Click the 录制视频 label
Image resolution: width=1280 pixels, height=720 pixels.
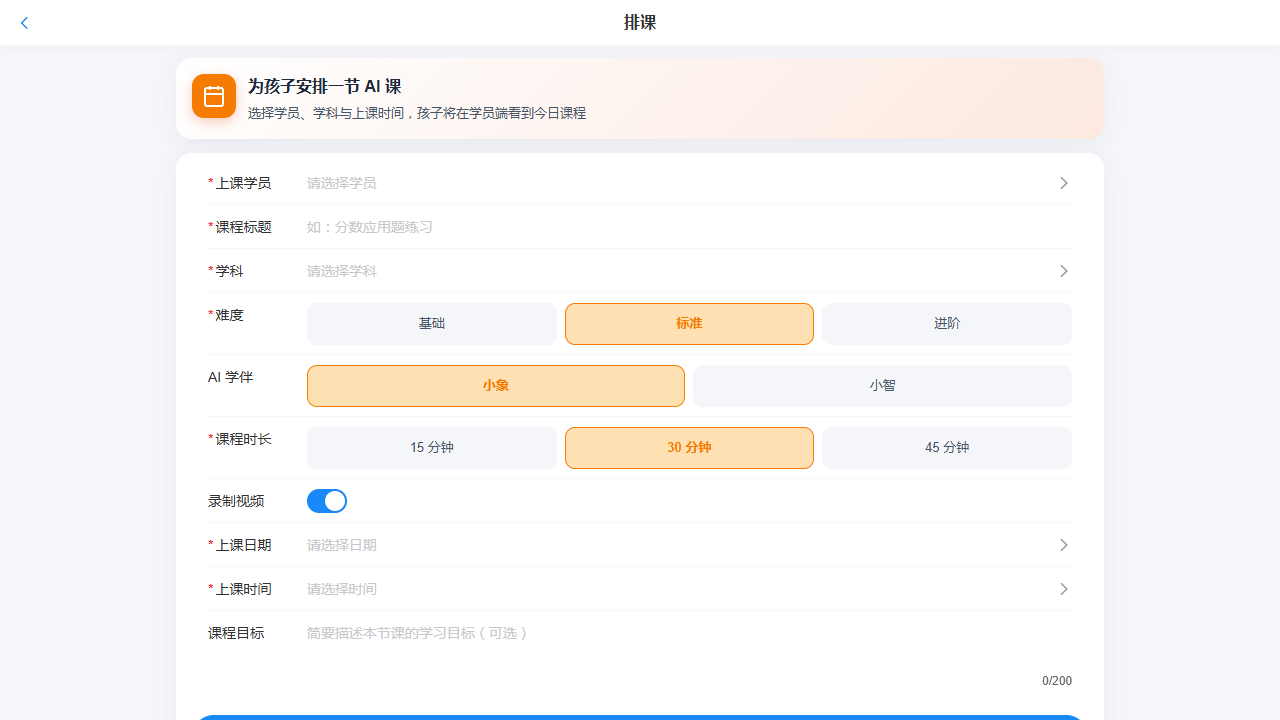tap(236, 501)
